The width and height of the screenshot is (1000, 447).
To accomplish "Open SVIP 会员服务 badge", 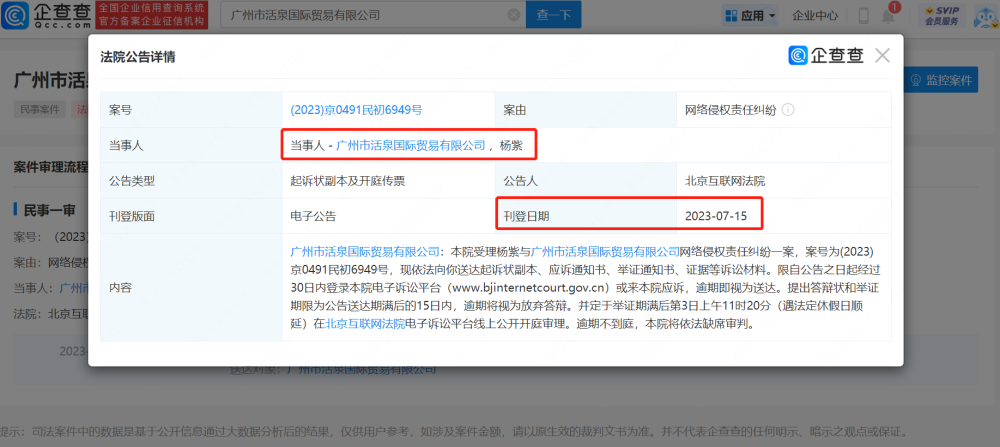I will click(942, 16).
